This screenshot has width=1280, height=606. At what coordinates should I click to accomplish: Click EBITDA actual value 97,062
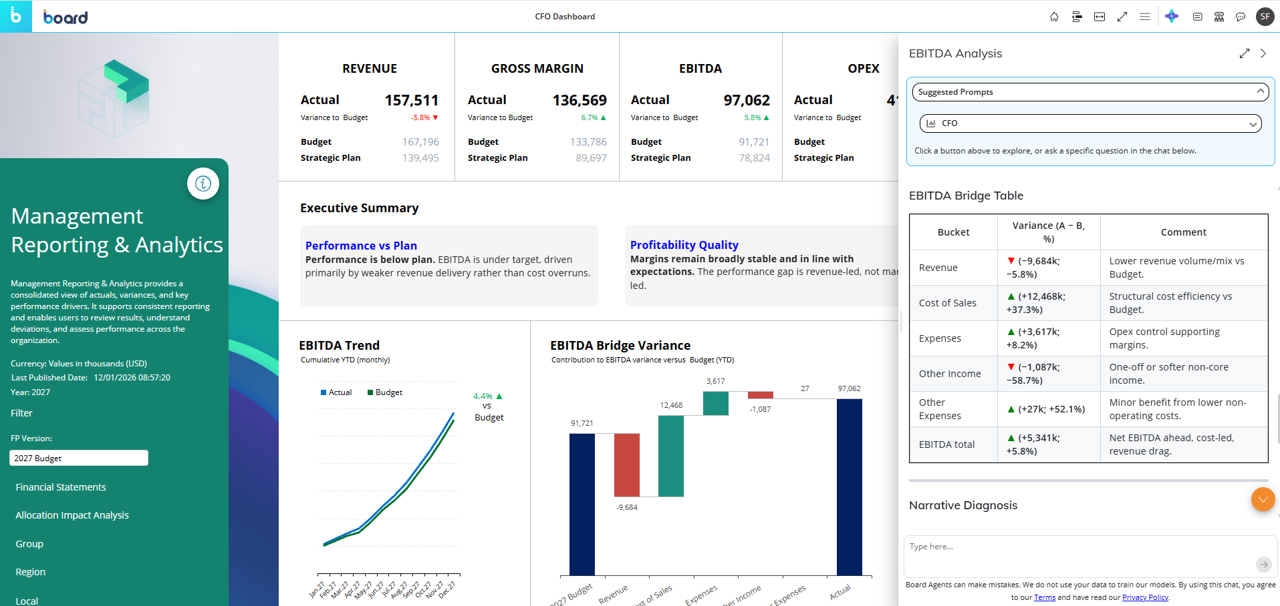coord(747,100)
